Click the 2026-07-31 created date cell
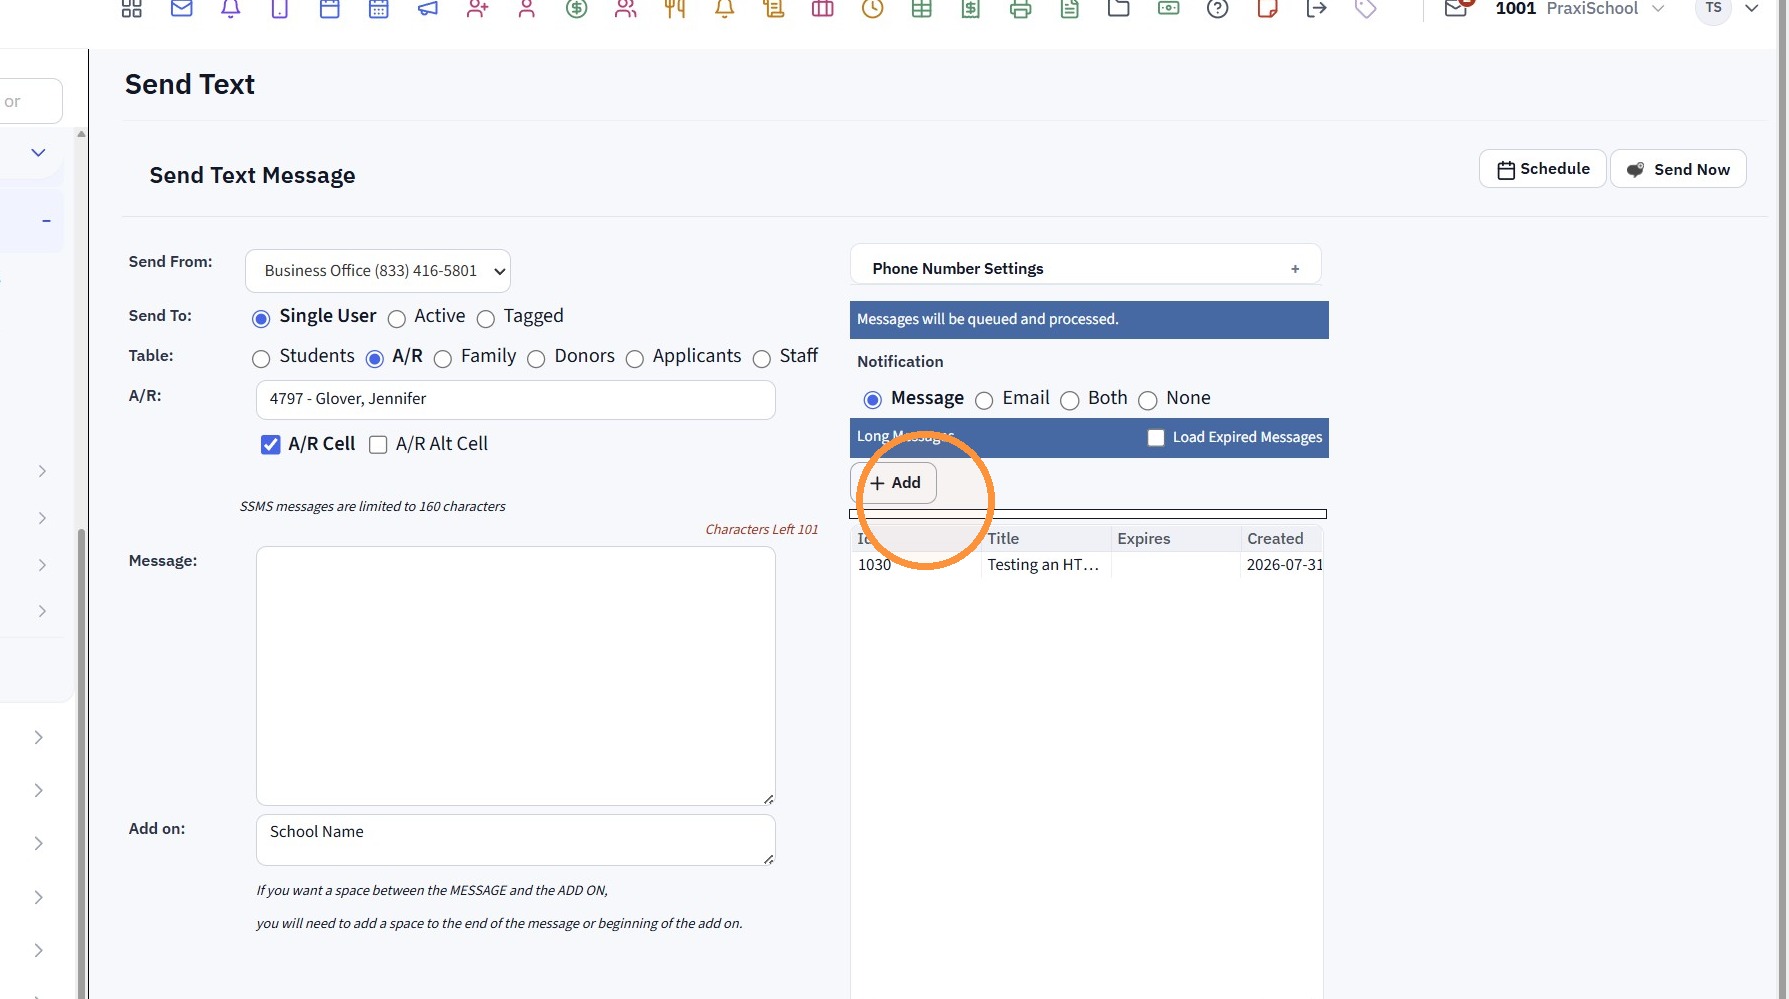The height and width of the screenshot is (999, 1789). [x=1284, y=565]
